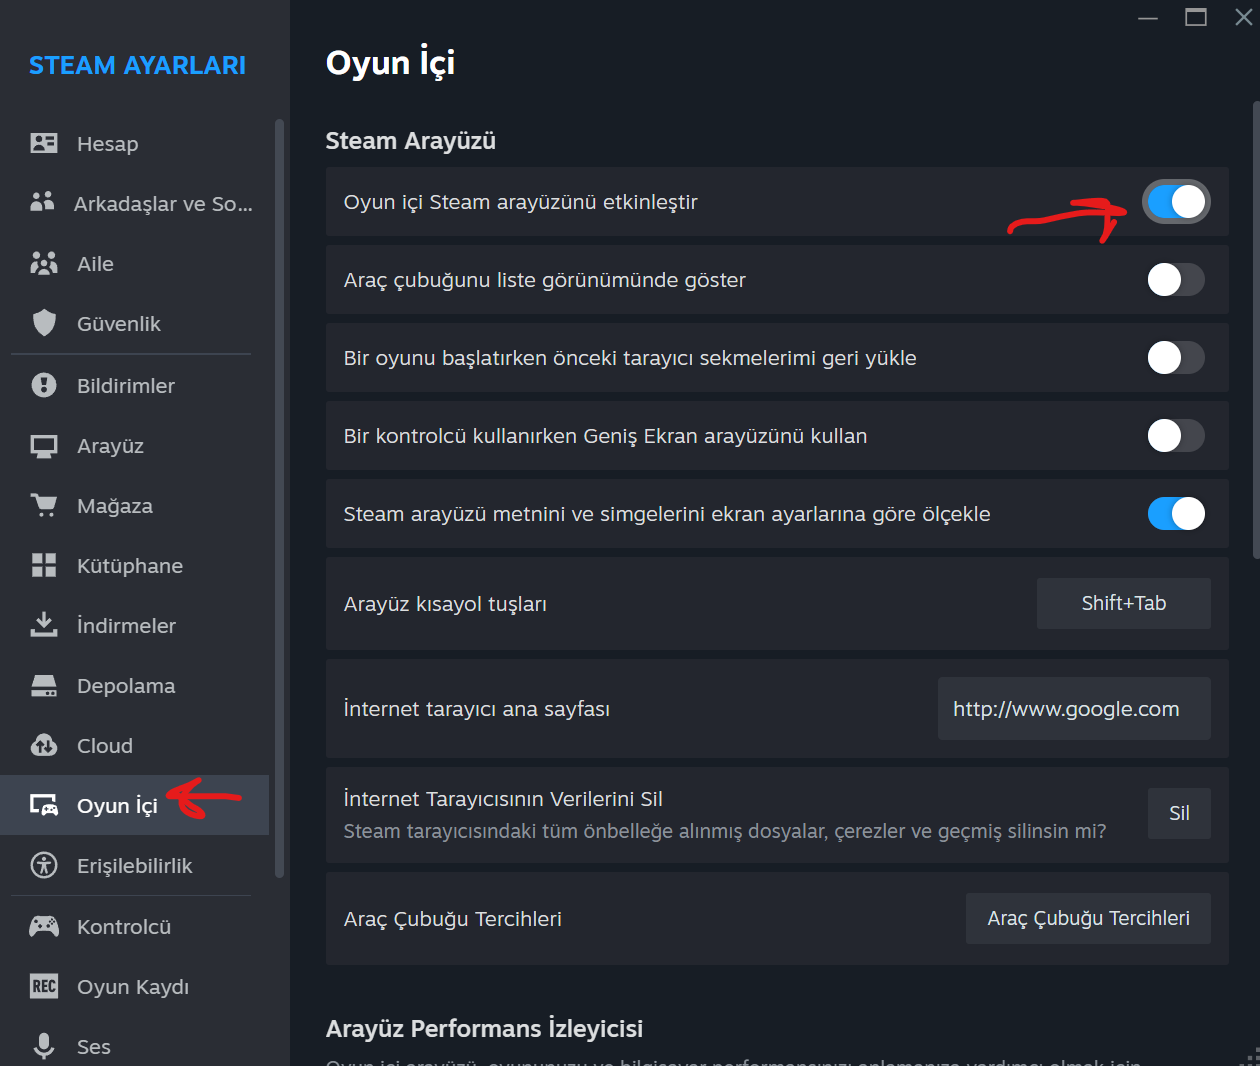Click the Güvenlik shield icon
The image size is (1260, 1066).
click(x=44, y=323)
